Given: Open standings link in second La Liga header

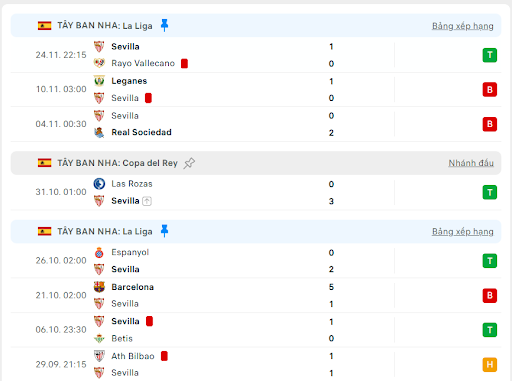Looking at the screenshot, I should (x=463, y=231).
